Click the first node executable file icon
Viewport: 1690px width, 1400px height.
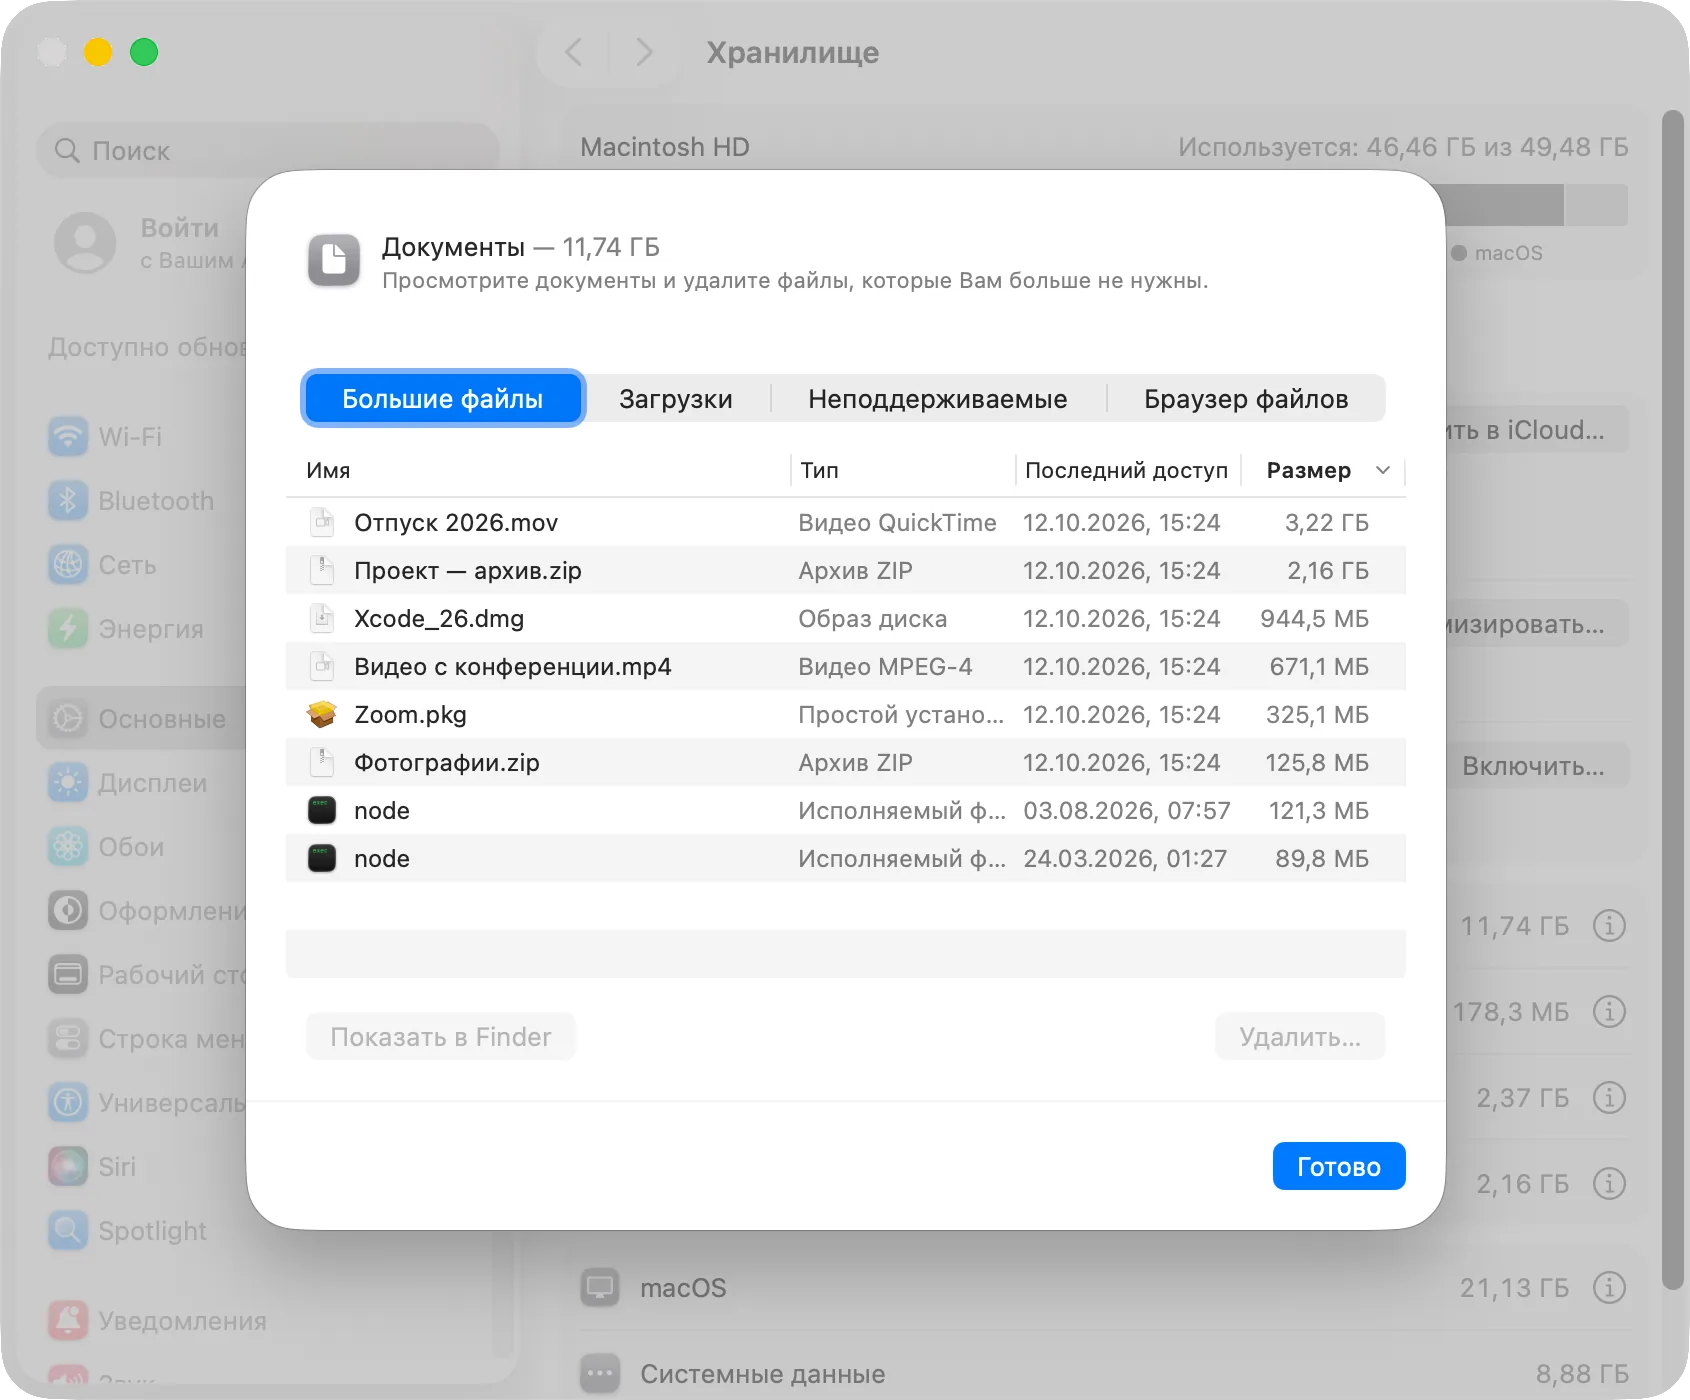[322, 810]
